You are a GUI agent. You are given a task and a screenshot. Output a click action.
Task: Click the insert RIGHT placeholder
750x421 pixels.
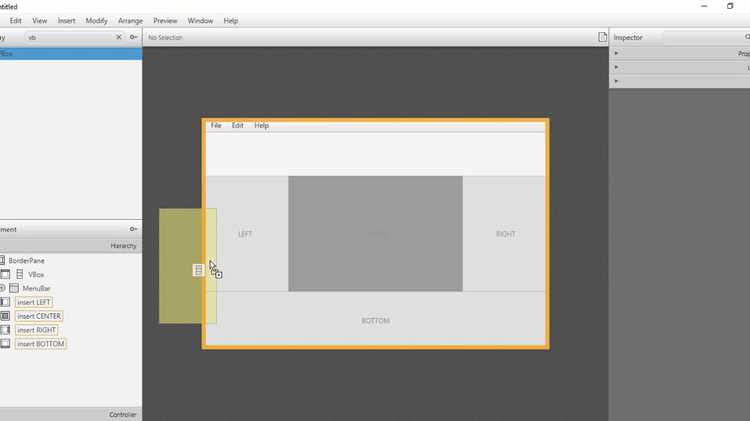pos(36,330)
